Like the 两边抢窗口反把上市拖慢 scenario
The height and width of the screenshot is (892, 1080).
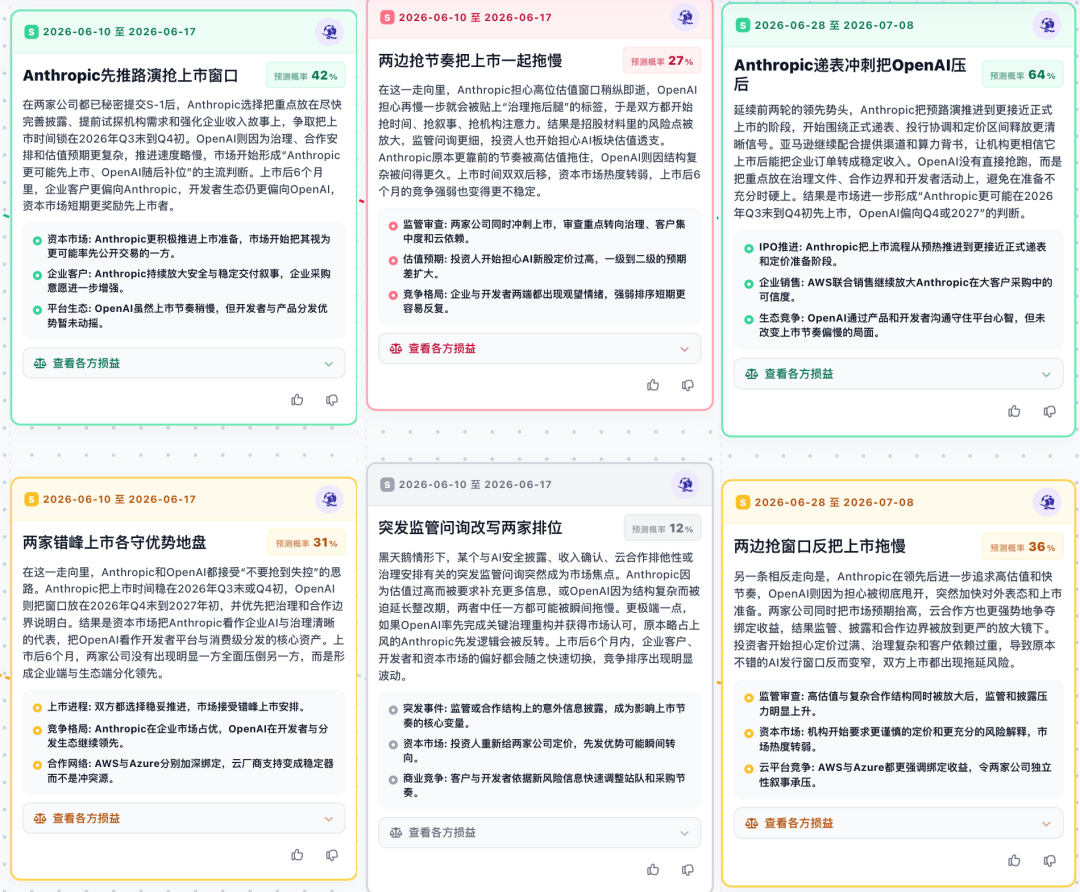coord(1015,860)
